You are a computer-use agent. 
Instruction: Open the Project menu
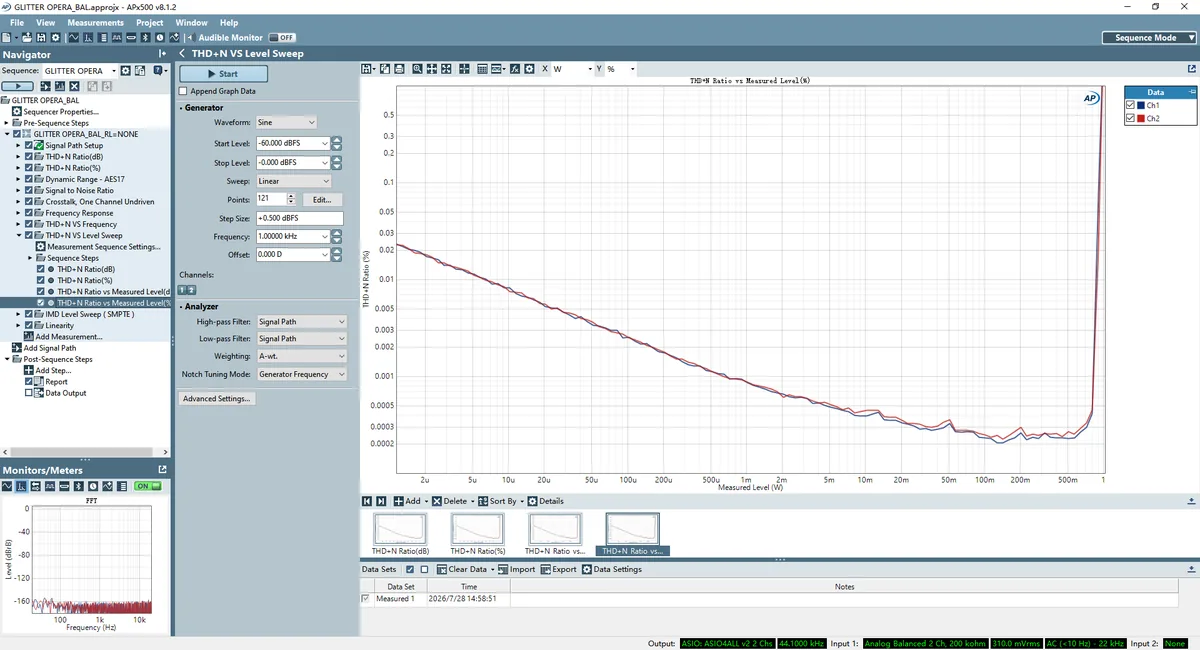[x=150, y=22]
